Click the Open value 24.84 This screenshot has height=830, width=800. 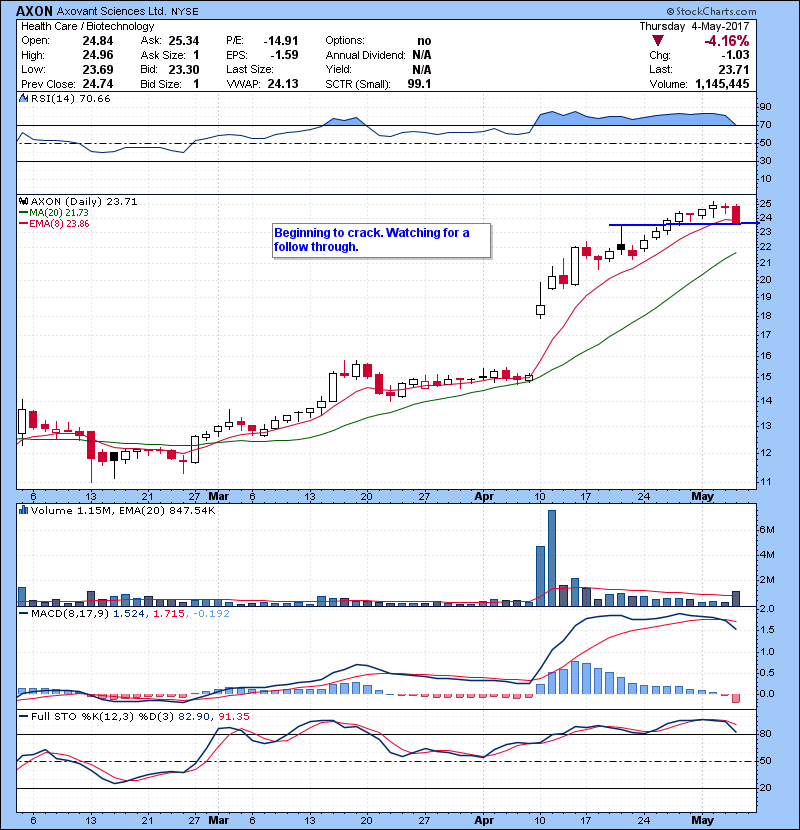[x=98, y=41]
